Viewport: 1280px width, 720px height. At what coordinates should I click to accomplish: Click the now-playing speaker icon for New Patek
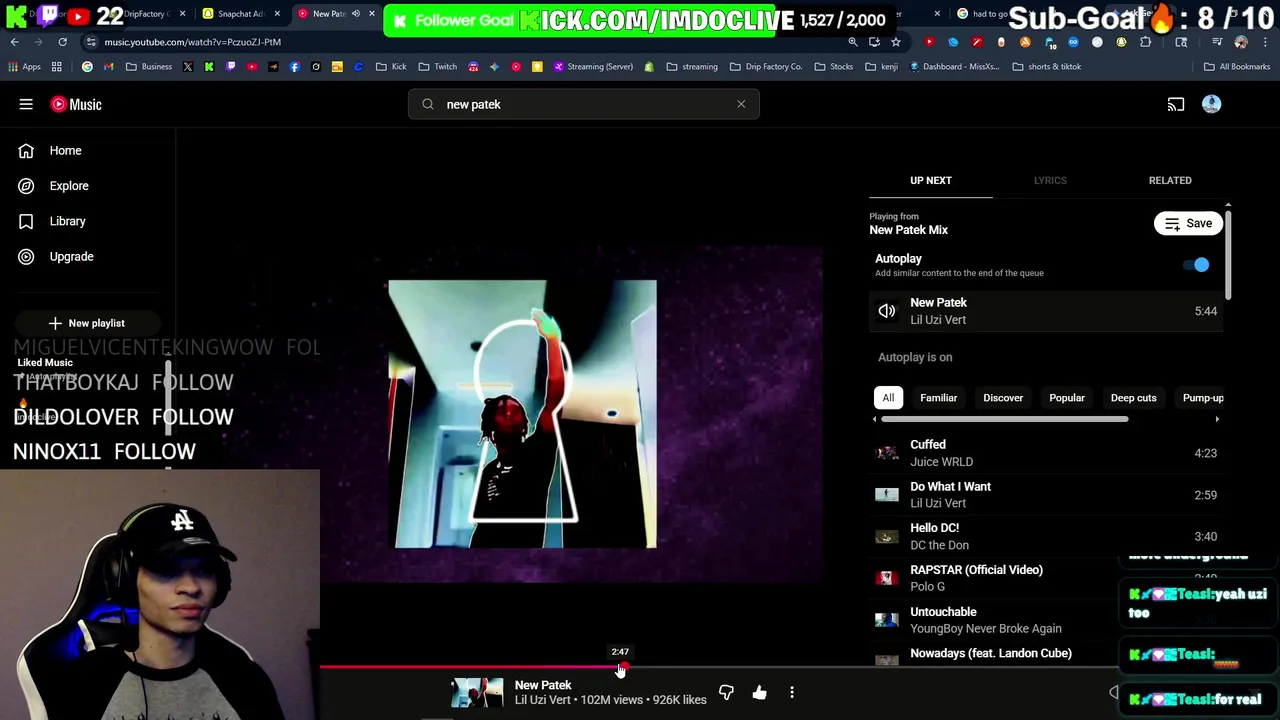coord(887,311)
